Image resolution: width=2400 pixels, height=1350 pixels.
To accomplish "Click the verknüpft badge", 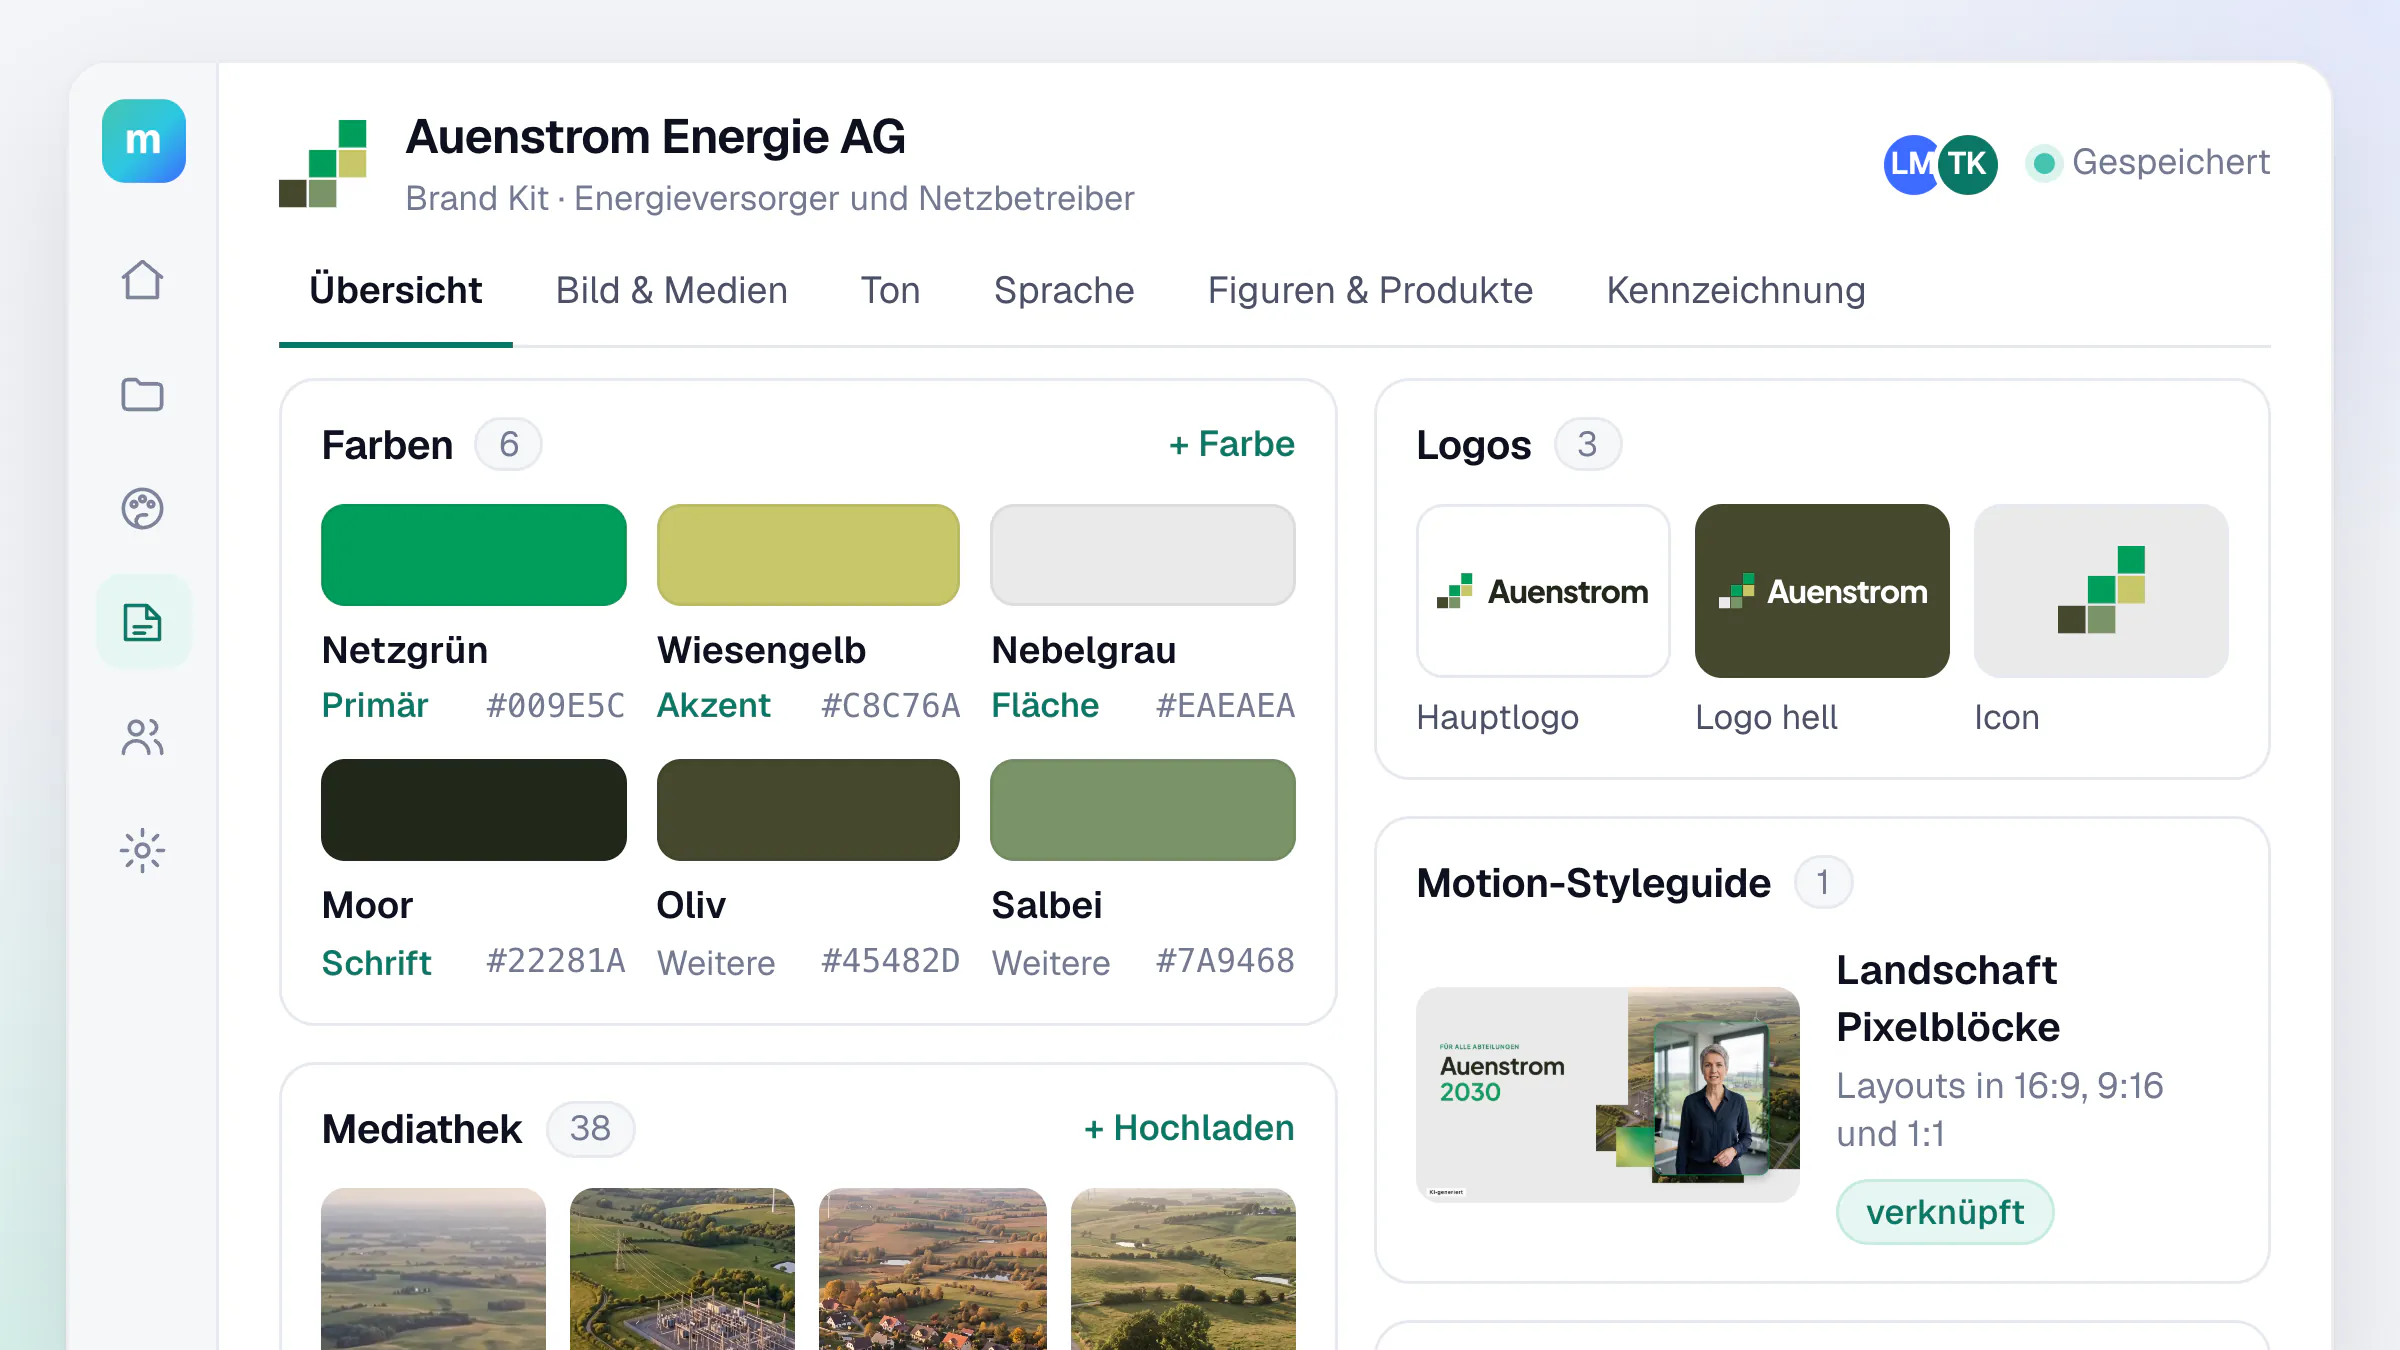I will [x=1945, y=1212].
